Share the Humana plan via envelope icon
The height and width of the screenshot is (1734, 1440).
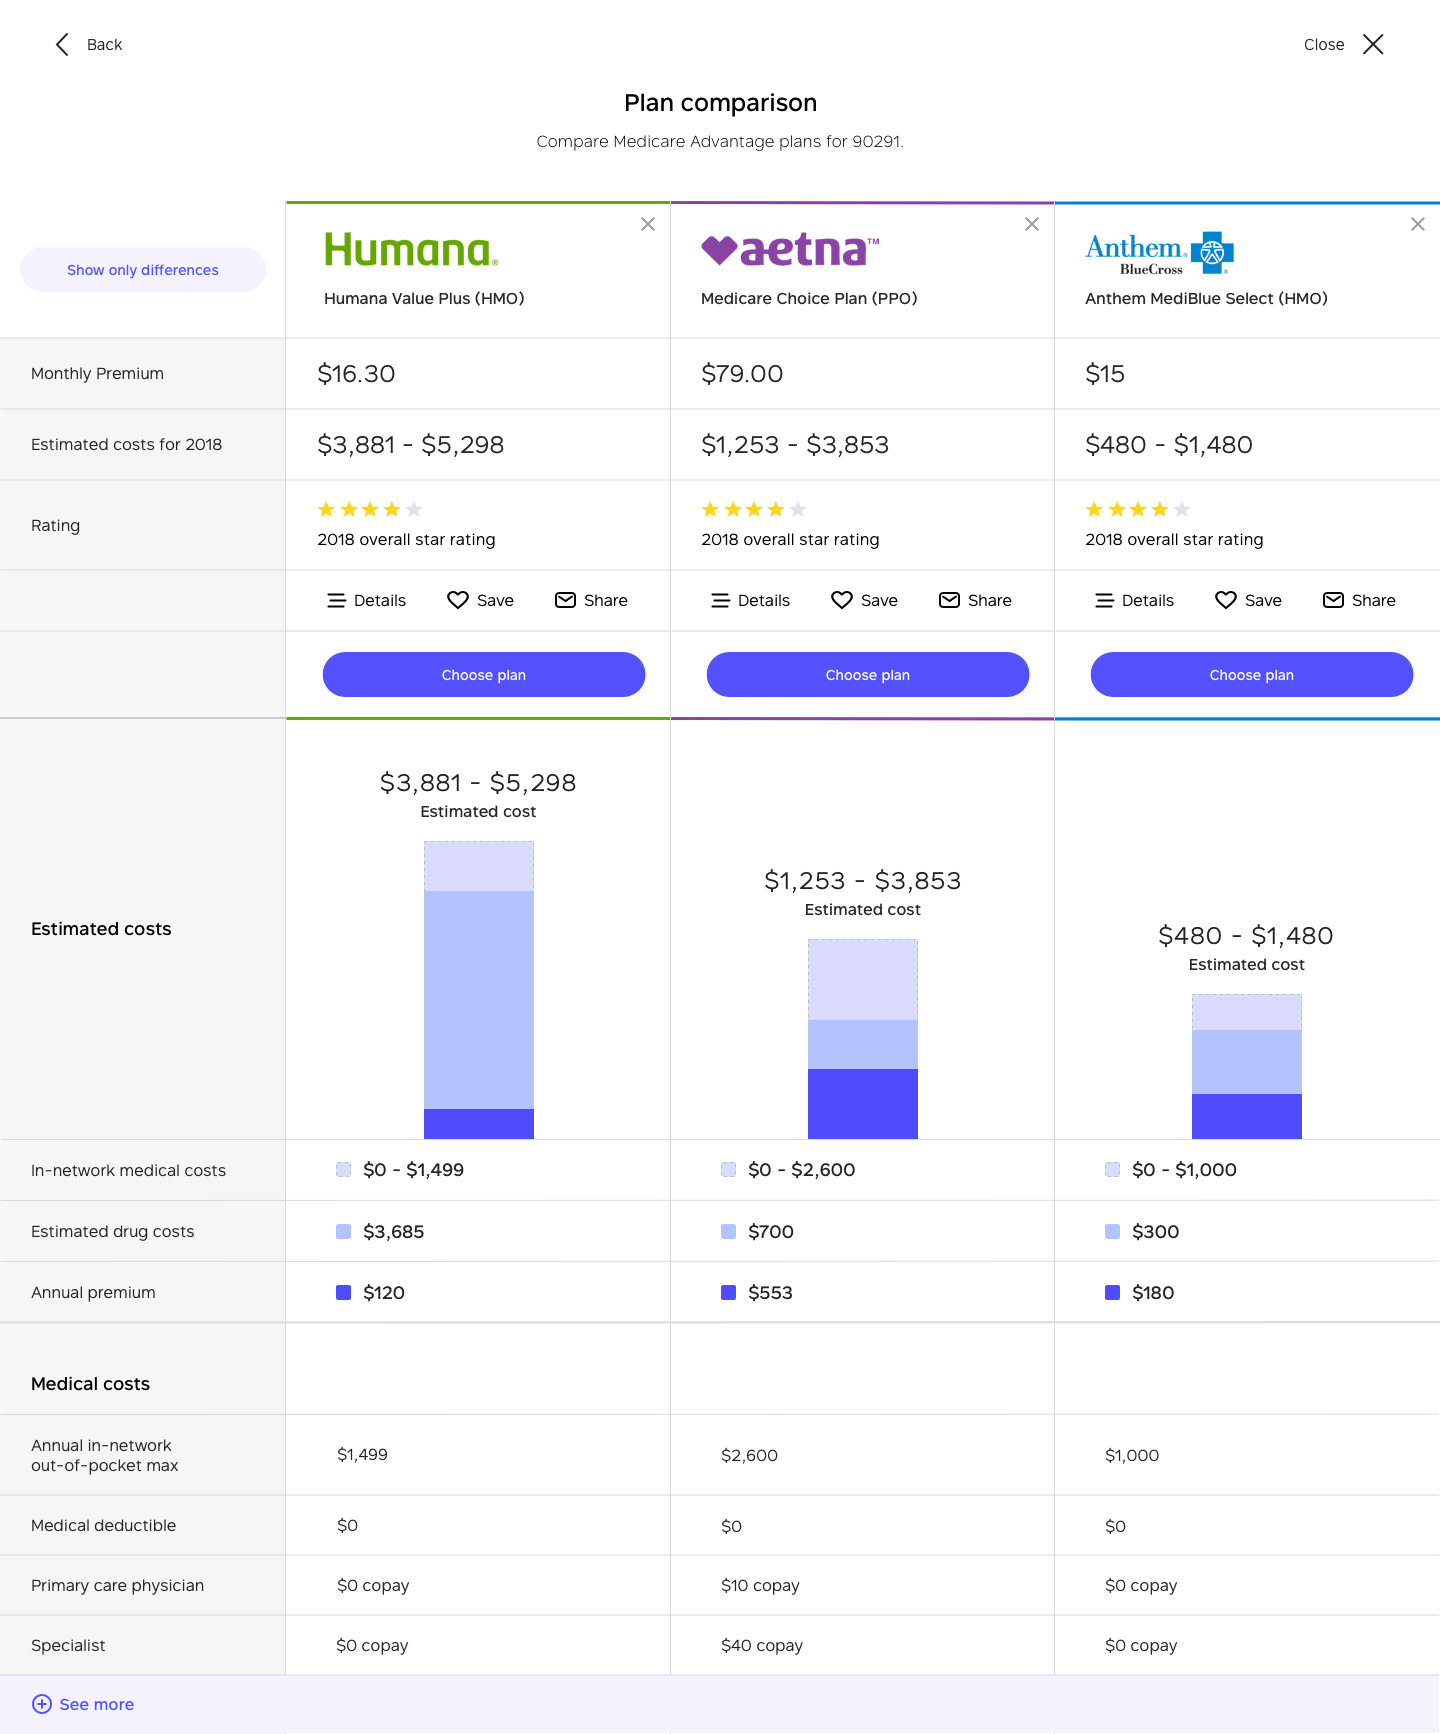pyautogui.click(x=591, y=600)
